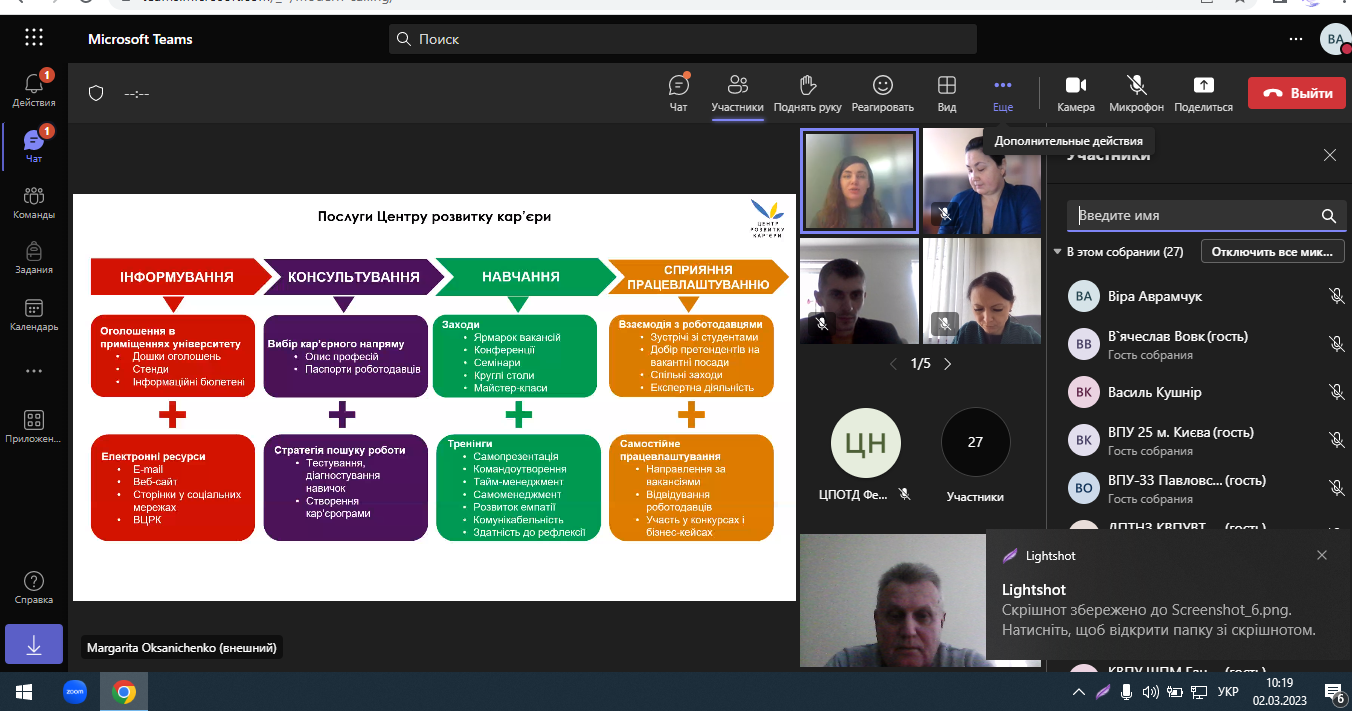Close the participants panel
Image resolution: width=1352 pixels, height=711 pixels.
1329,155
